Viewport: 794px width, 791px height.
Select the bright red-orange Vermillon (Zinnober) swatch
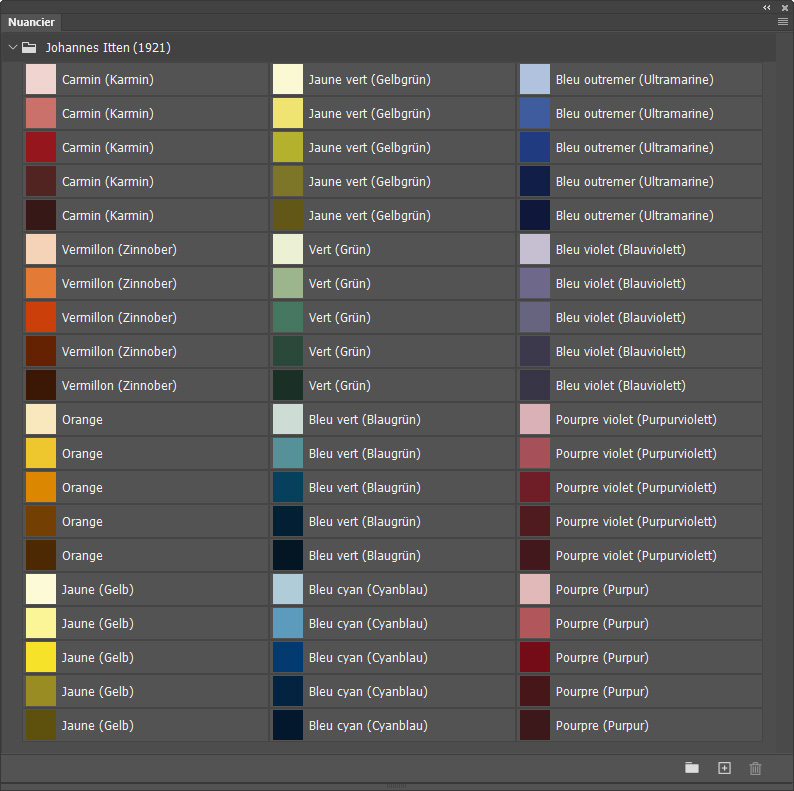point(41,318)
